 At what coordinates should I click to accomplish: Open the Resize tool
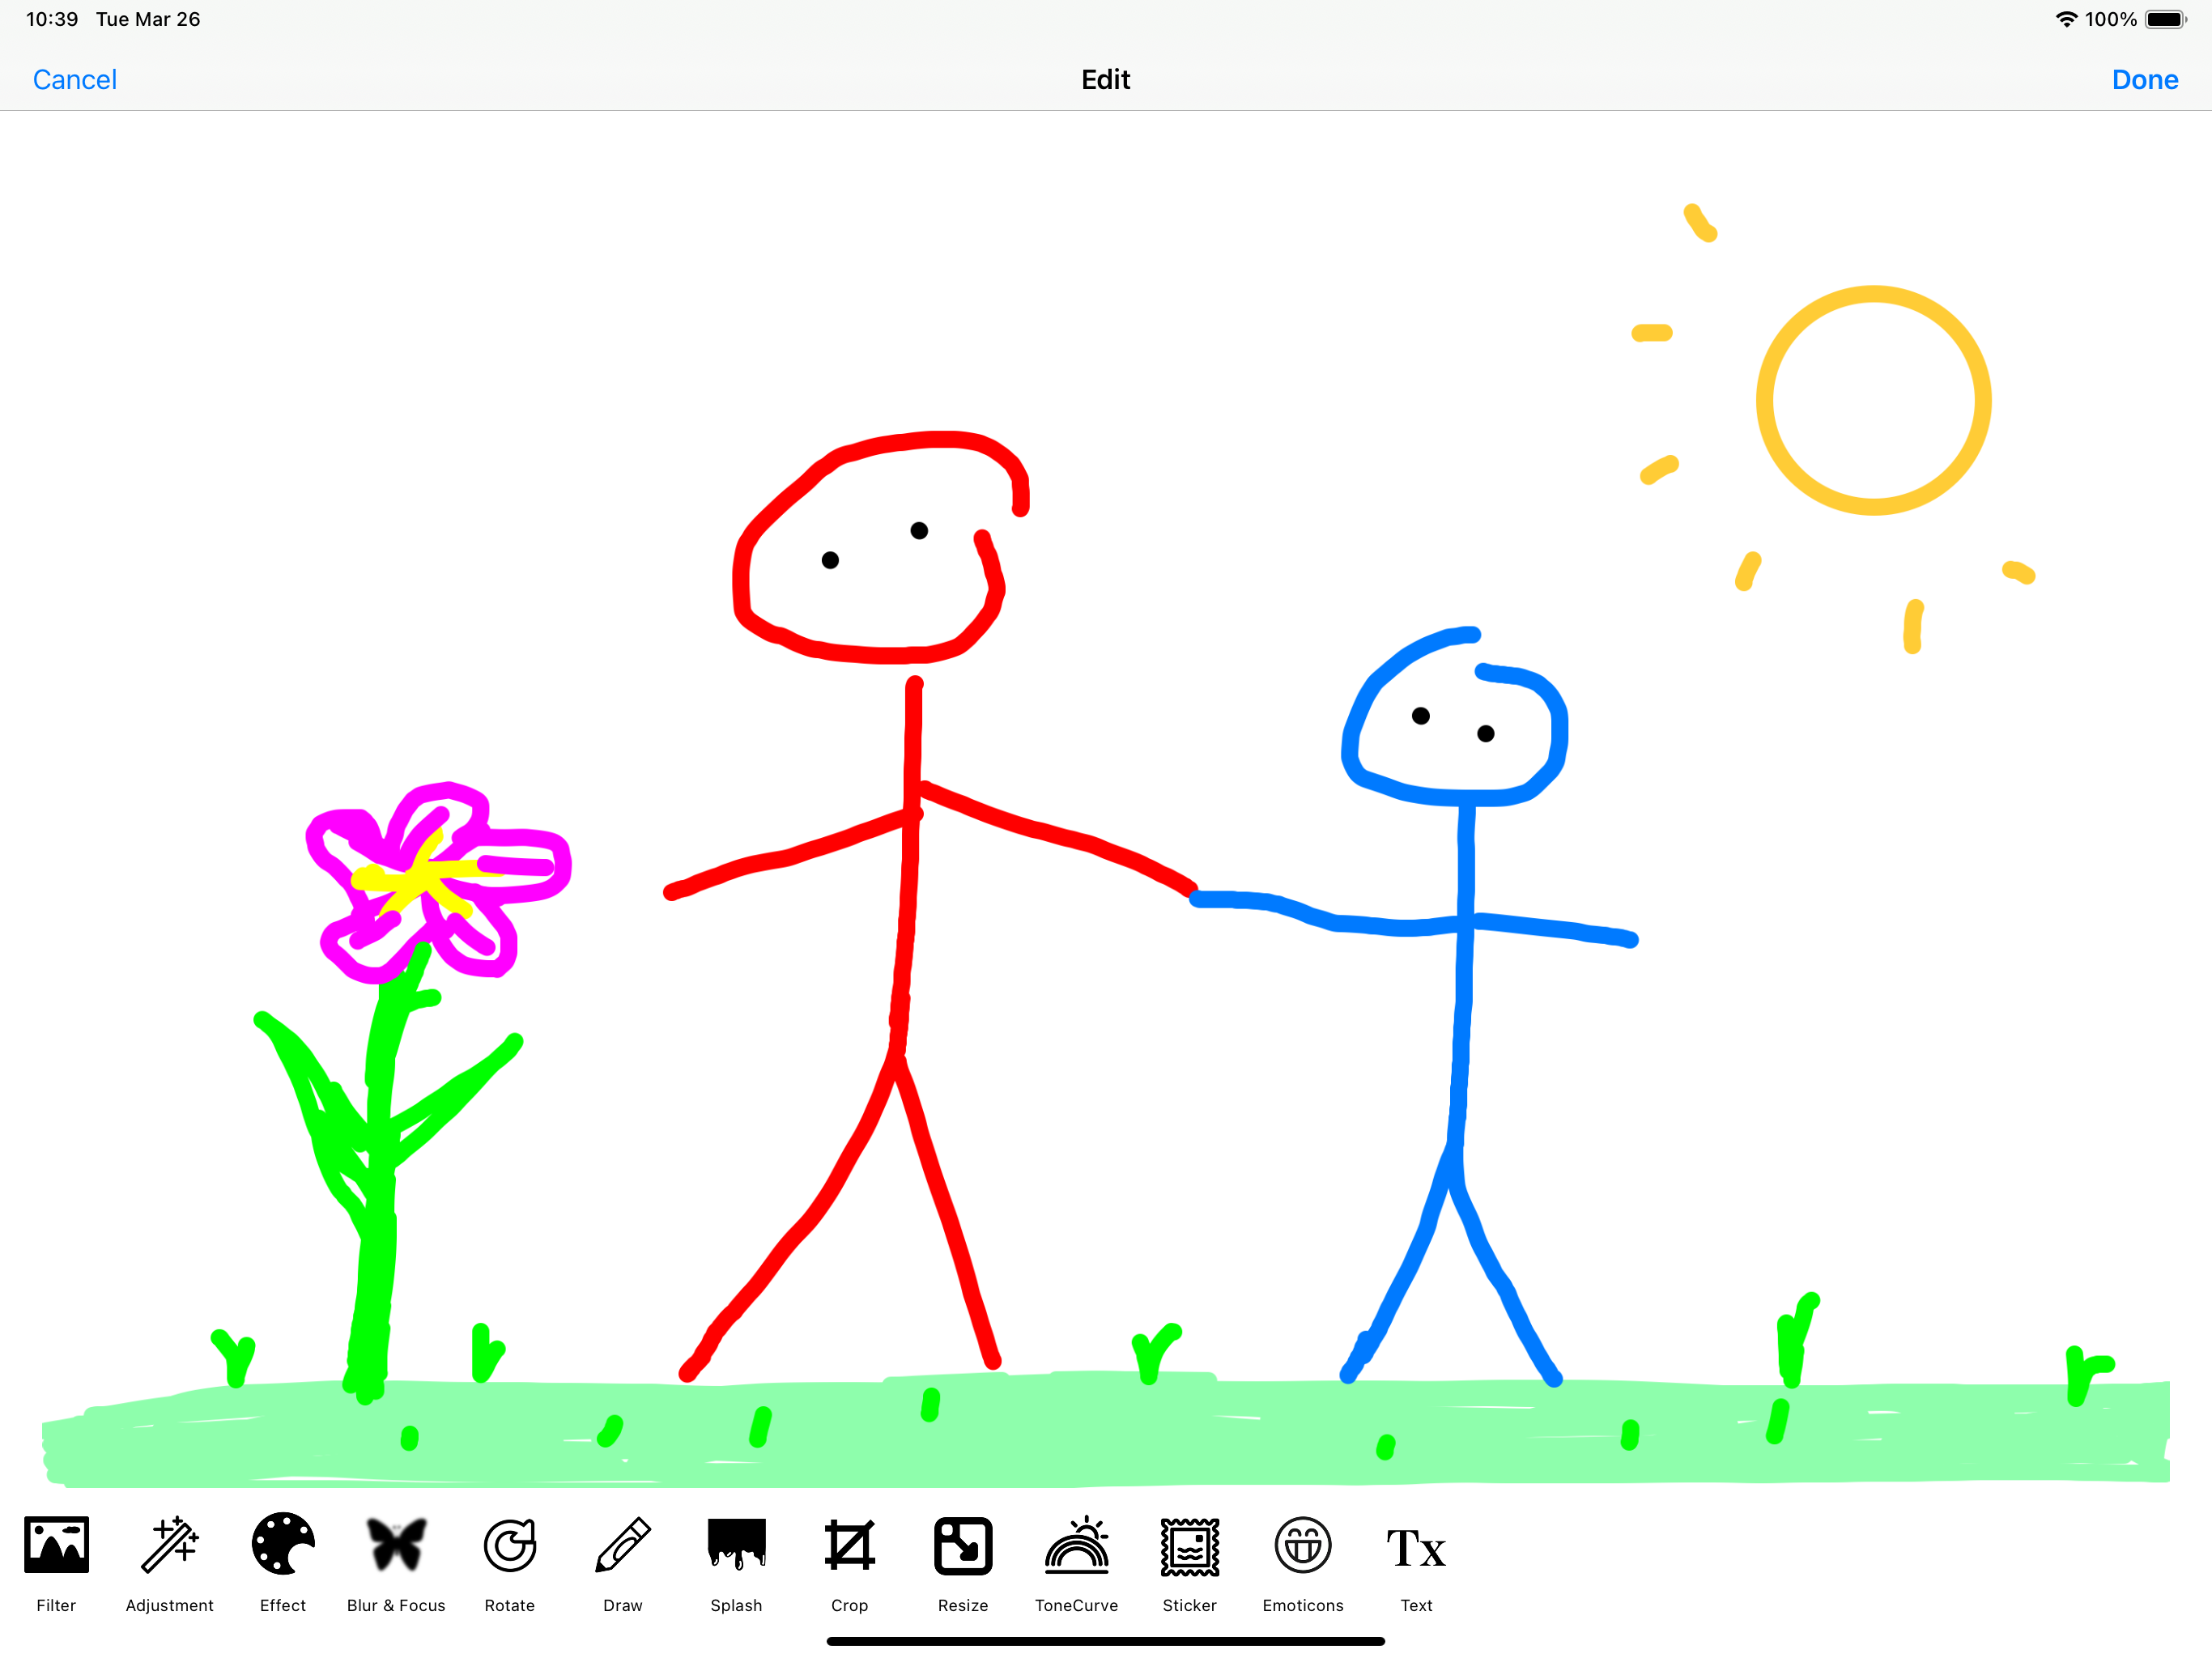click(x=963, y=1563)
